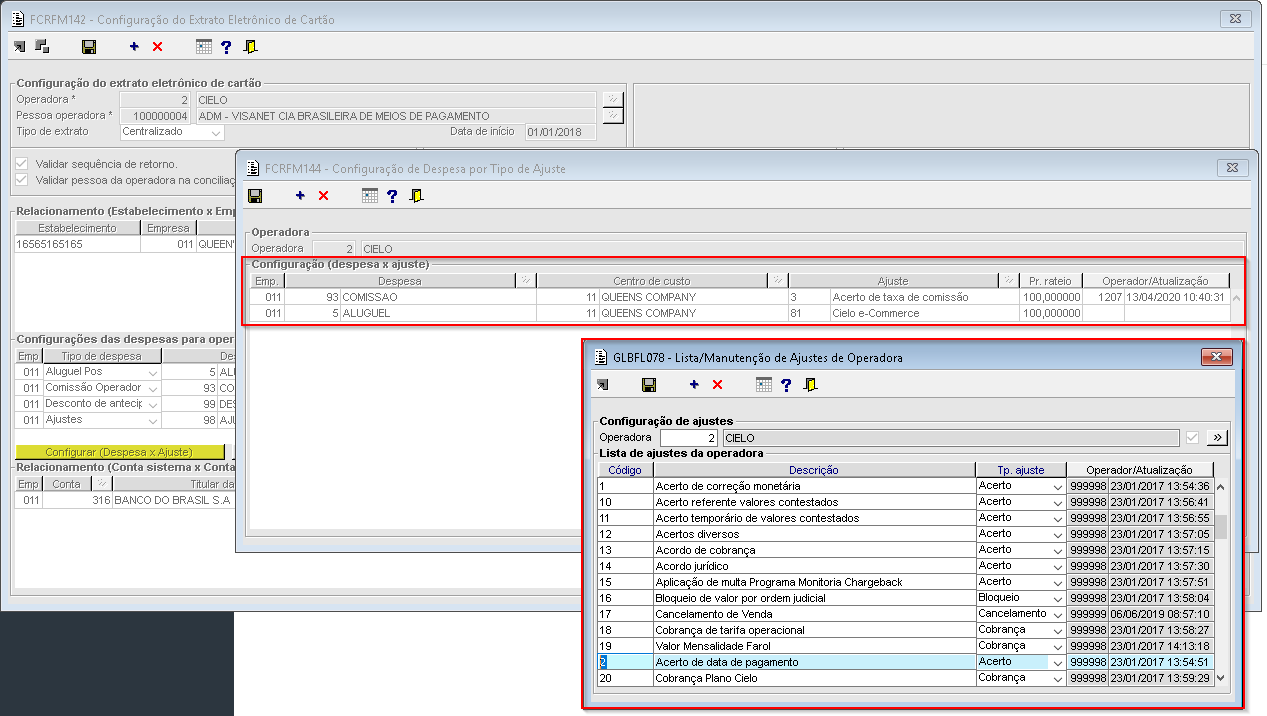Click the Cielo e-Commerce adjustment cell
Screen dimensions: 1267x716
924,313
